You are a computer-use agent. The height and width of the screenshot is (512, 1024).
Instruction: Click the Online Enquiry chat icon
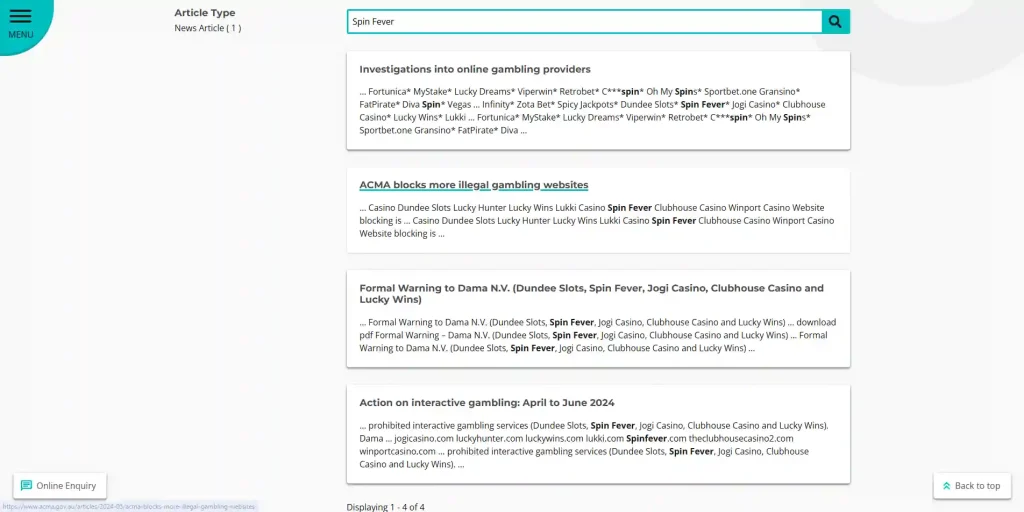tap(26, 486)
